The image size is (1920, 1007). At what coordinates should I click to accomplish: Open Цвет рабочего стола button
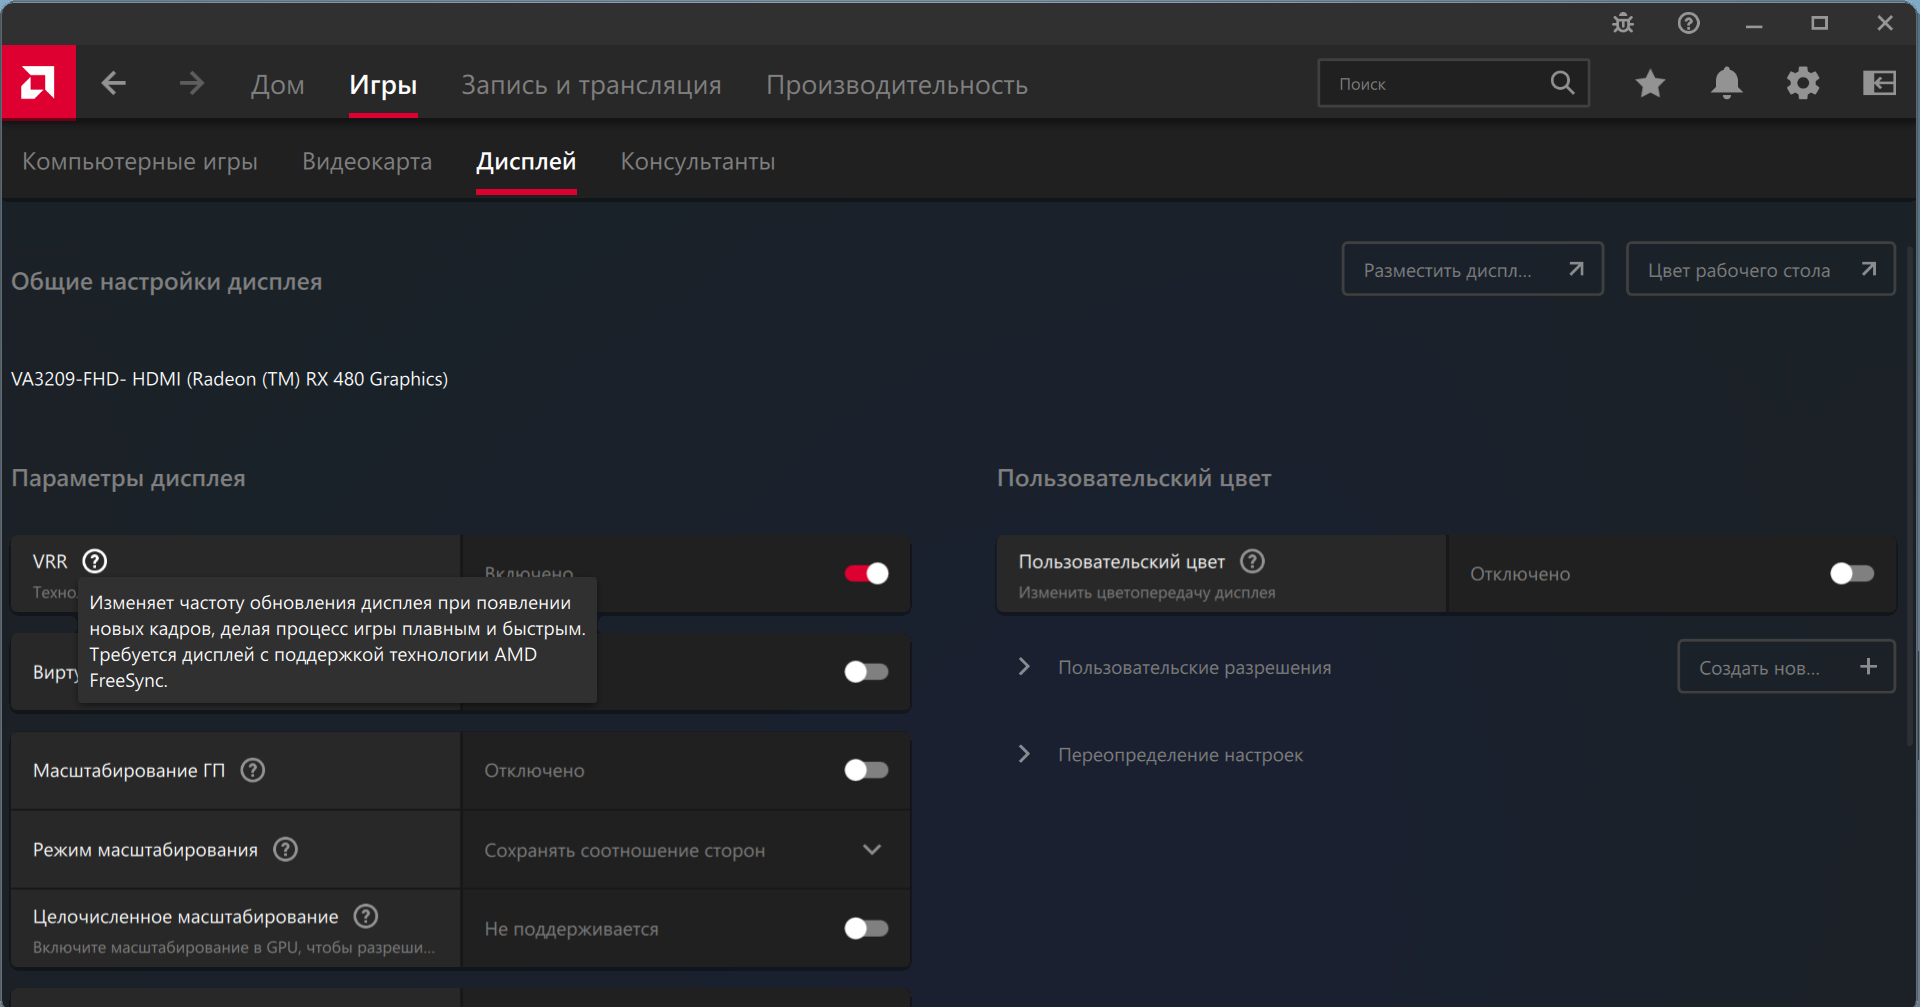pyautogui.click(x=1760, y=269)
